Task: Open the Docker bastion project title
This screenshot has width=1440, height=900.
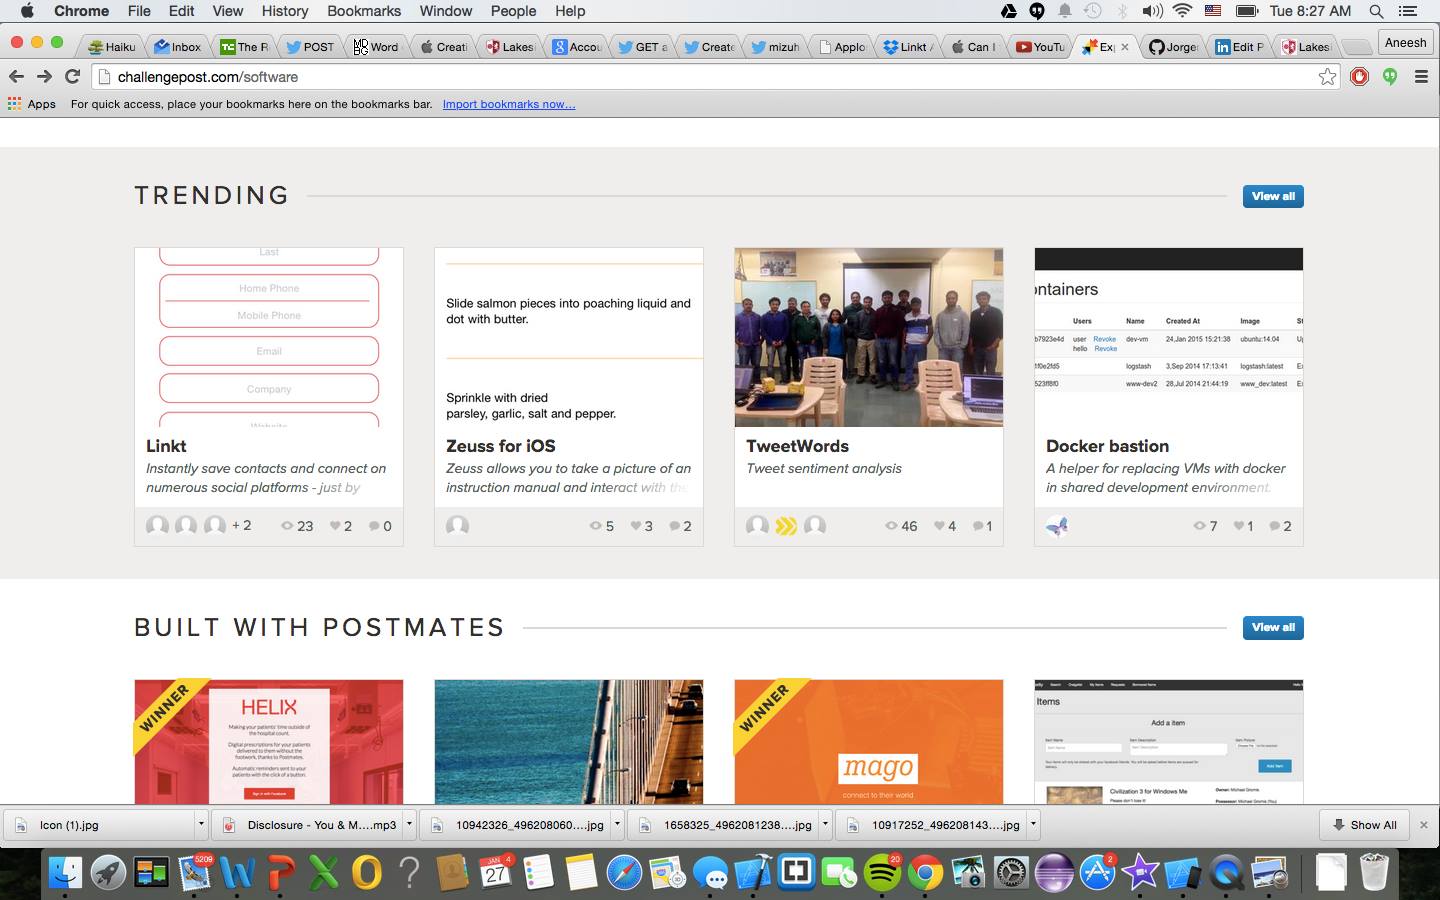Action: click(x=1107, y=446)
